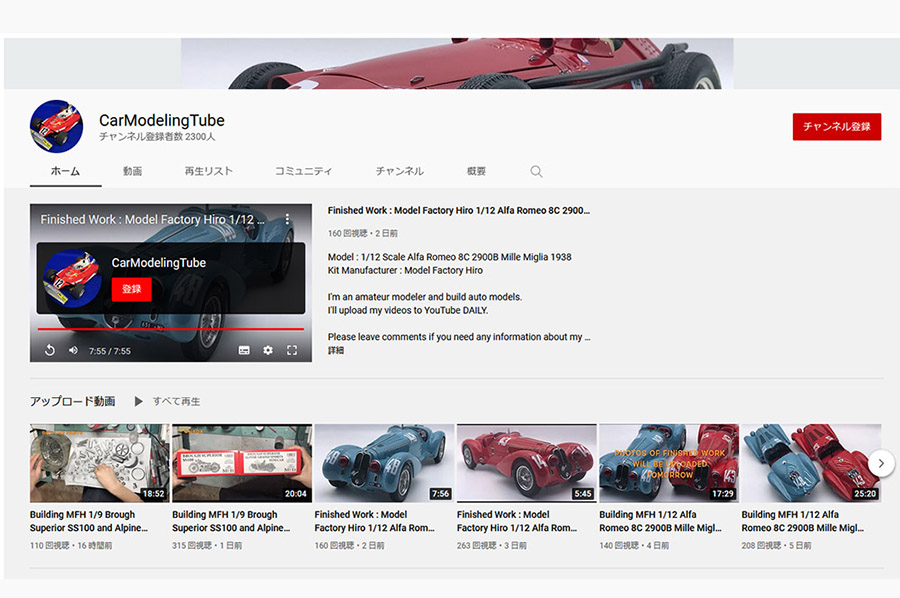Click the channel name in video overlay
Viewport: 900px width, 598px height.
158,263
